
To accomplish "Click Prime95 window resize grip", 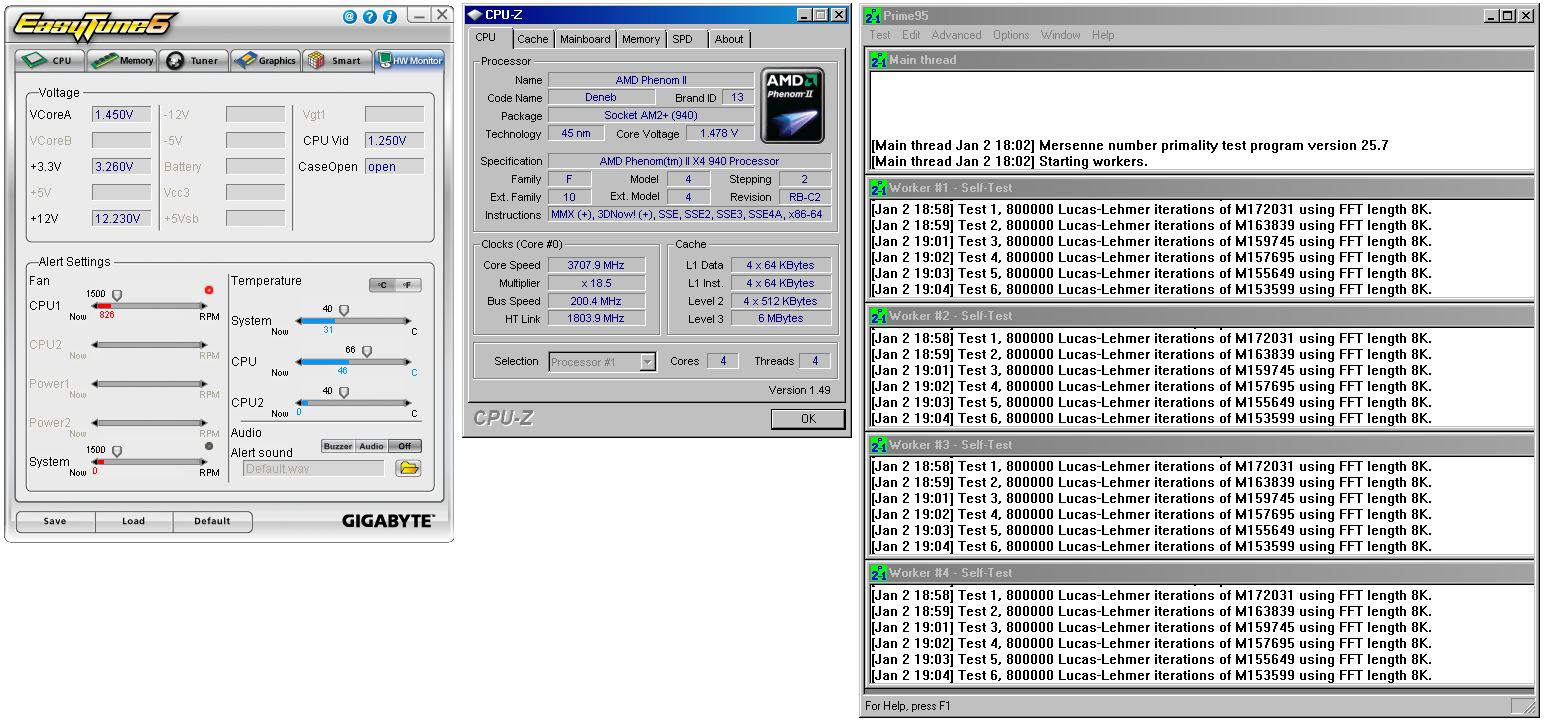I will (x=1528, y=707).
